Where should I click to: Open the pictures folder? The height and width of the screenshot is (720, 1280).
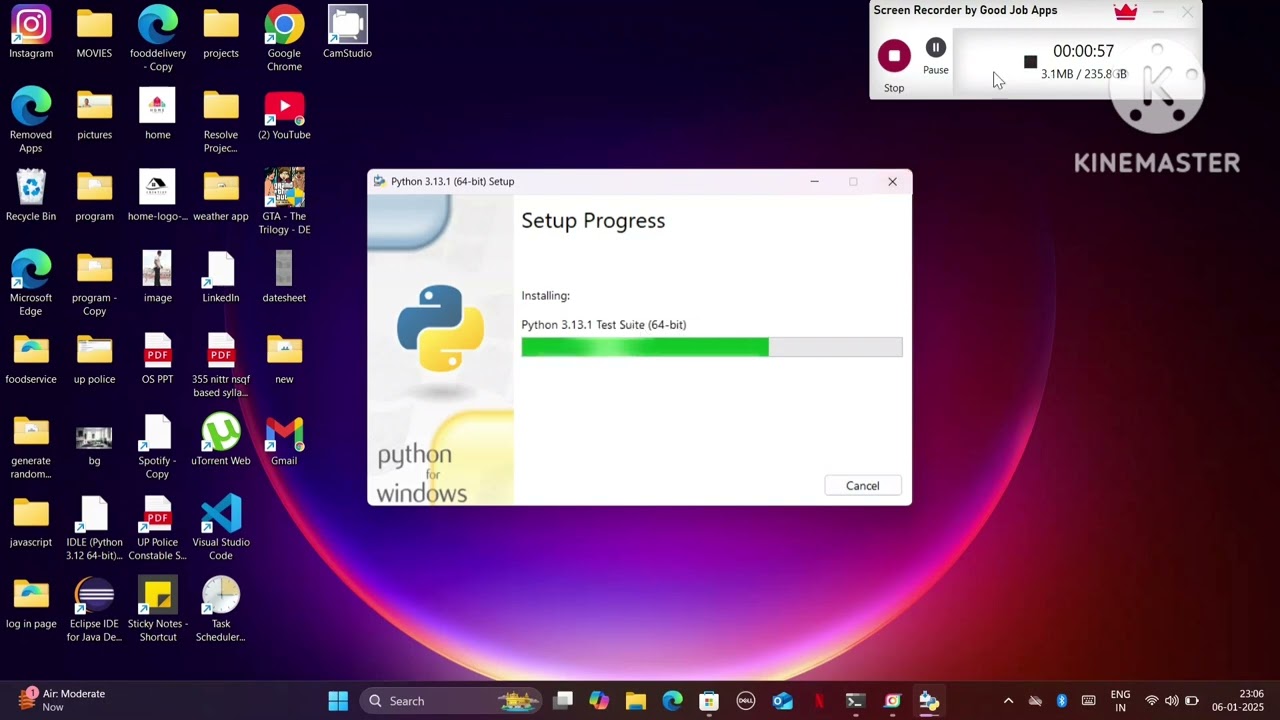coord(94,115)
